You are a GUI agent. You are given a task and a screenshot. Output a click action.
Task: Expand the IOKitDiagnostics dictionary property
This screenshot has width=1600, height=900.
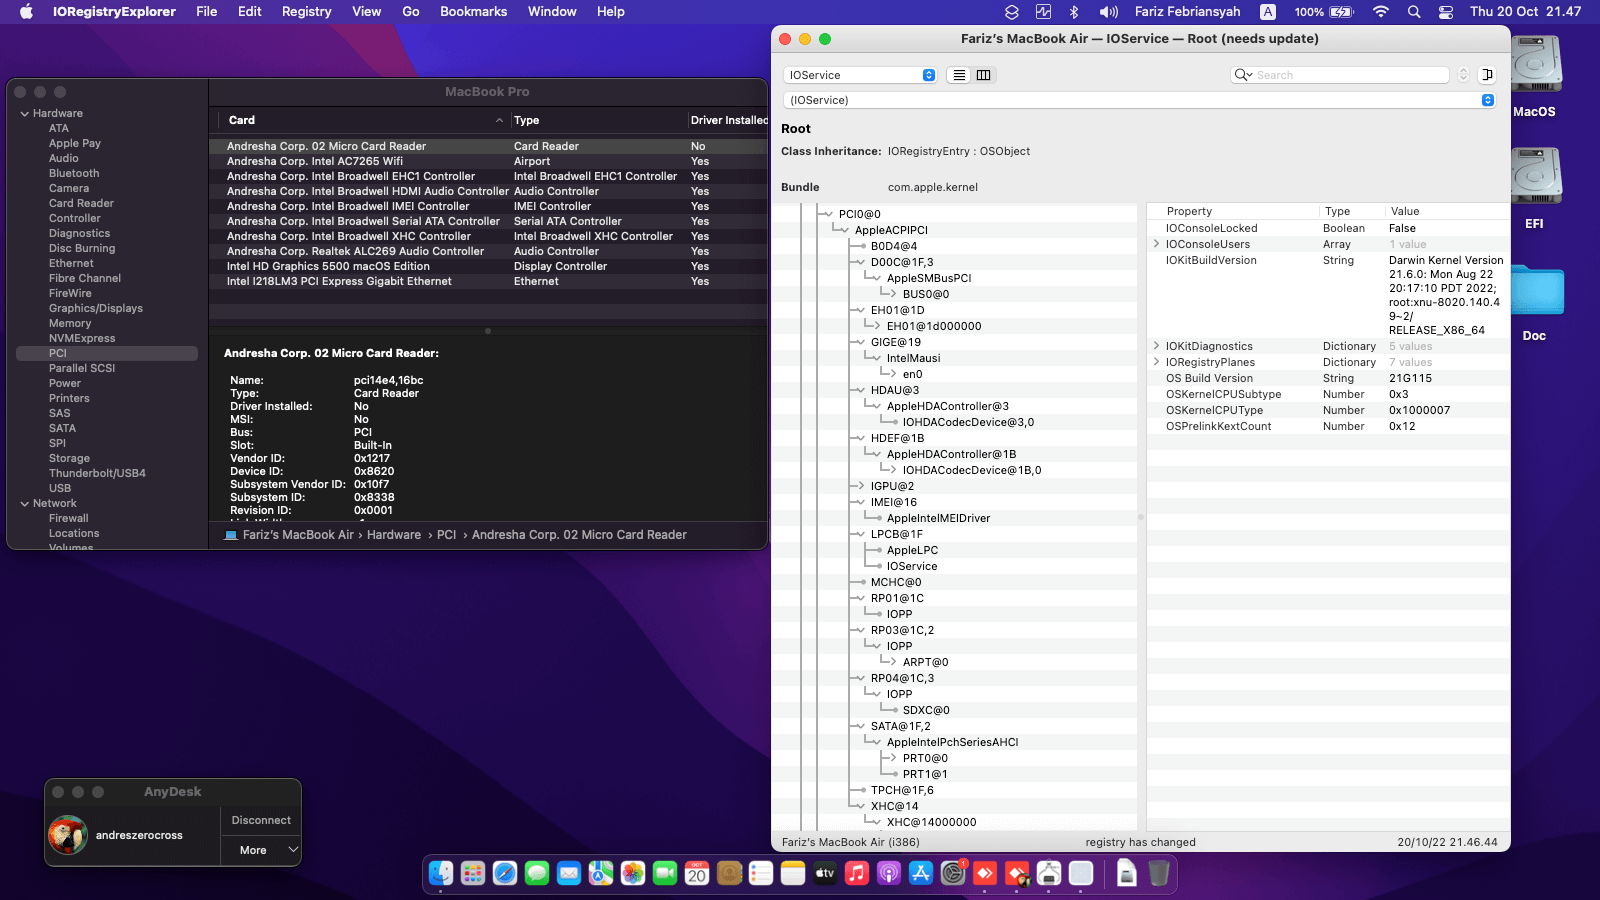pos(1157,346)
